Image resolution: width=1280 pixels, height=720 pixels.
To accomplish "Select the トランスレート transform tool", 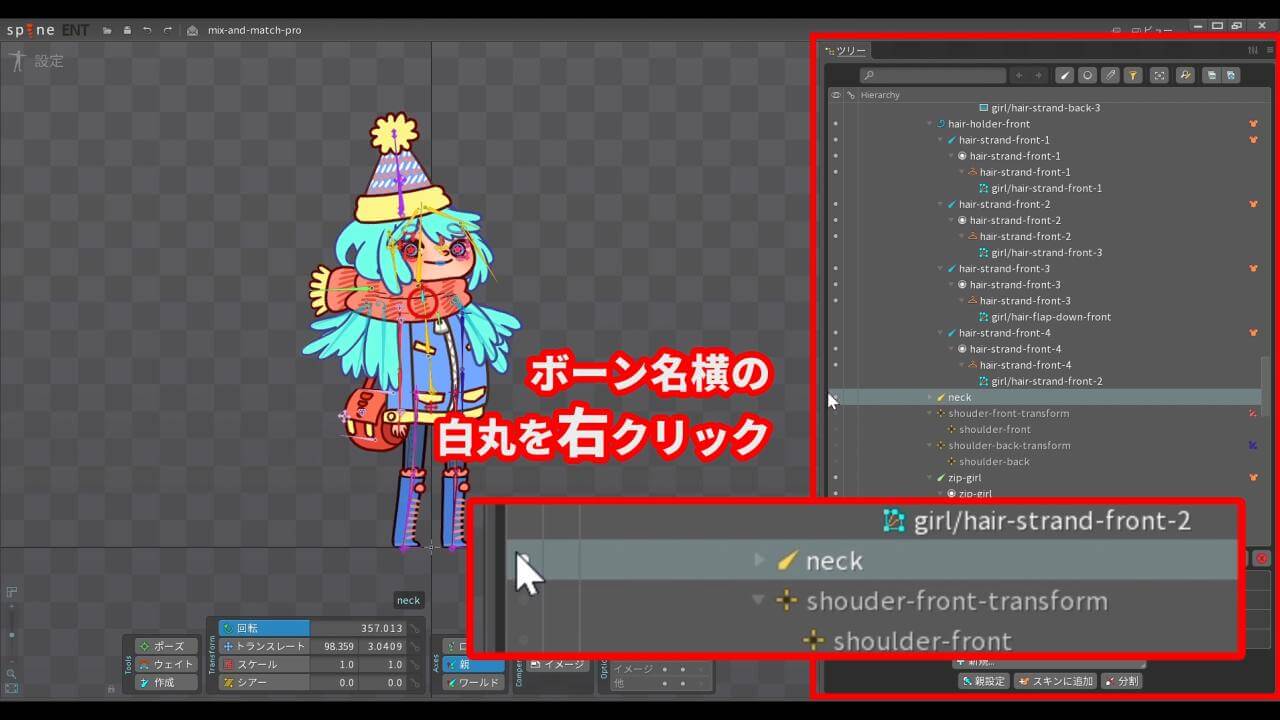I will click(x=264, y=646).
